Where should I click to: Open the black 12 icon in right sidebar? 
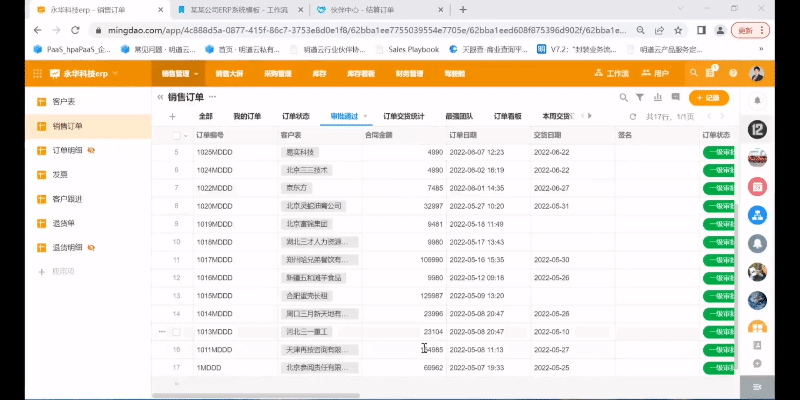757,130
